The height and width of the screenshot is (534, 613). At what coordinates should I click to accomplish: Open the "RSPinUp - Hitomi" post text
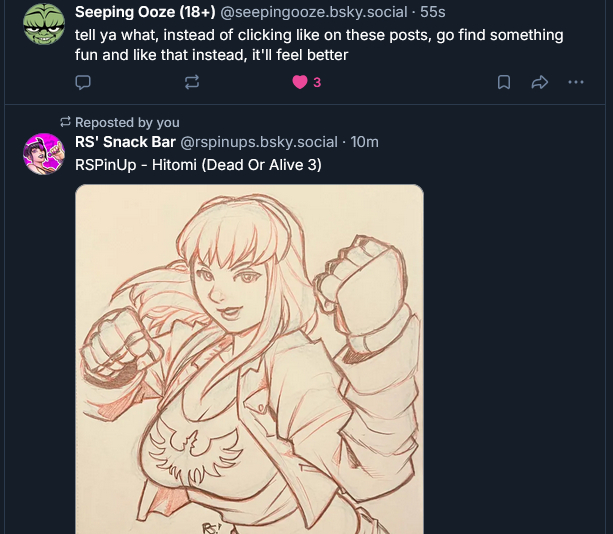coord(198,163)
